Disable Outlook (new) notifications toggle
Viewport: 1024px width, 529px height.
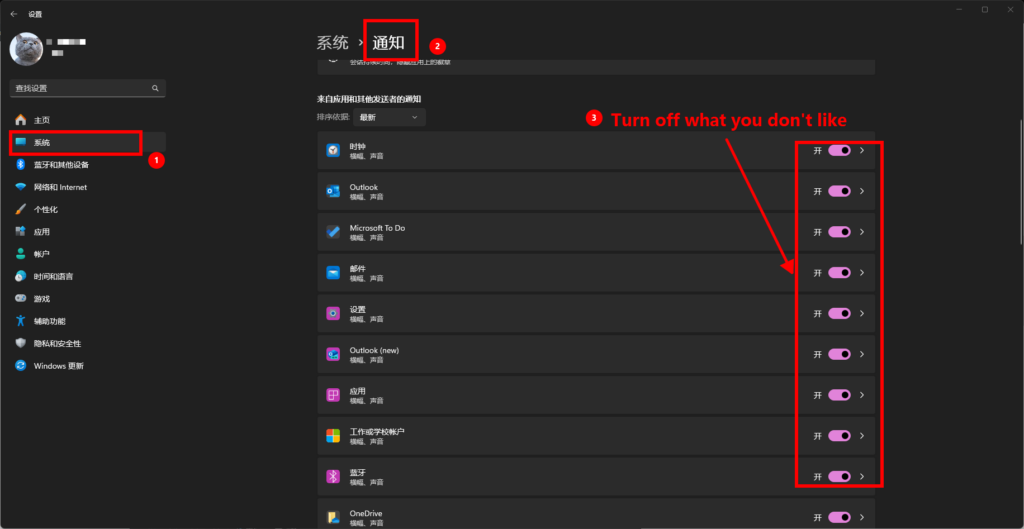[x=839, y=354]
